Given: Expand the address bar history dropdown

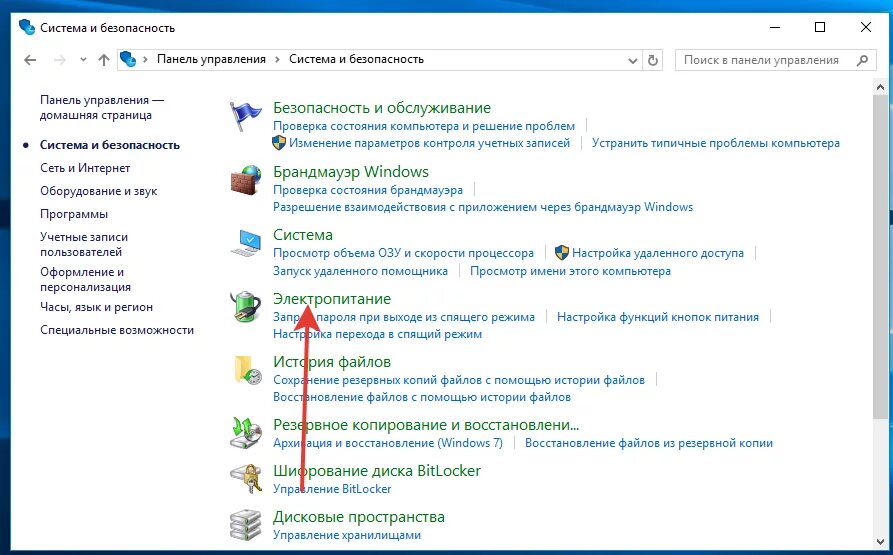Looking at the screenshot, I should coord(632,60).
